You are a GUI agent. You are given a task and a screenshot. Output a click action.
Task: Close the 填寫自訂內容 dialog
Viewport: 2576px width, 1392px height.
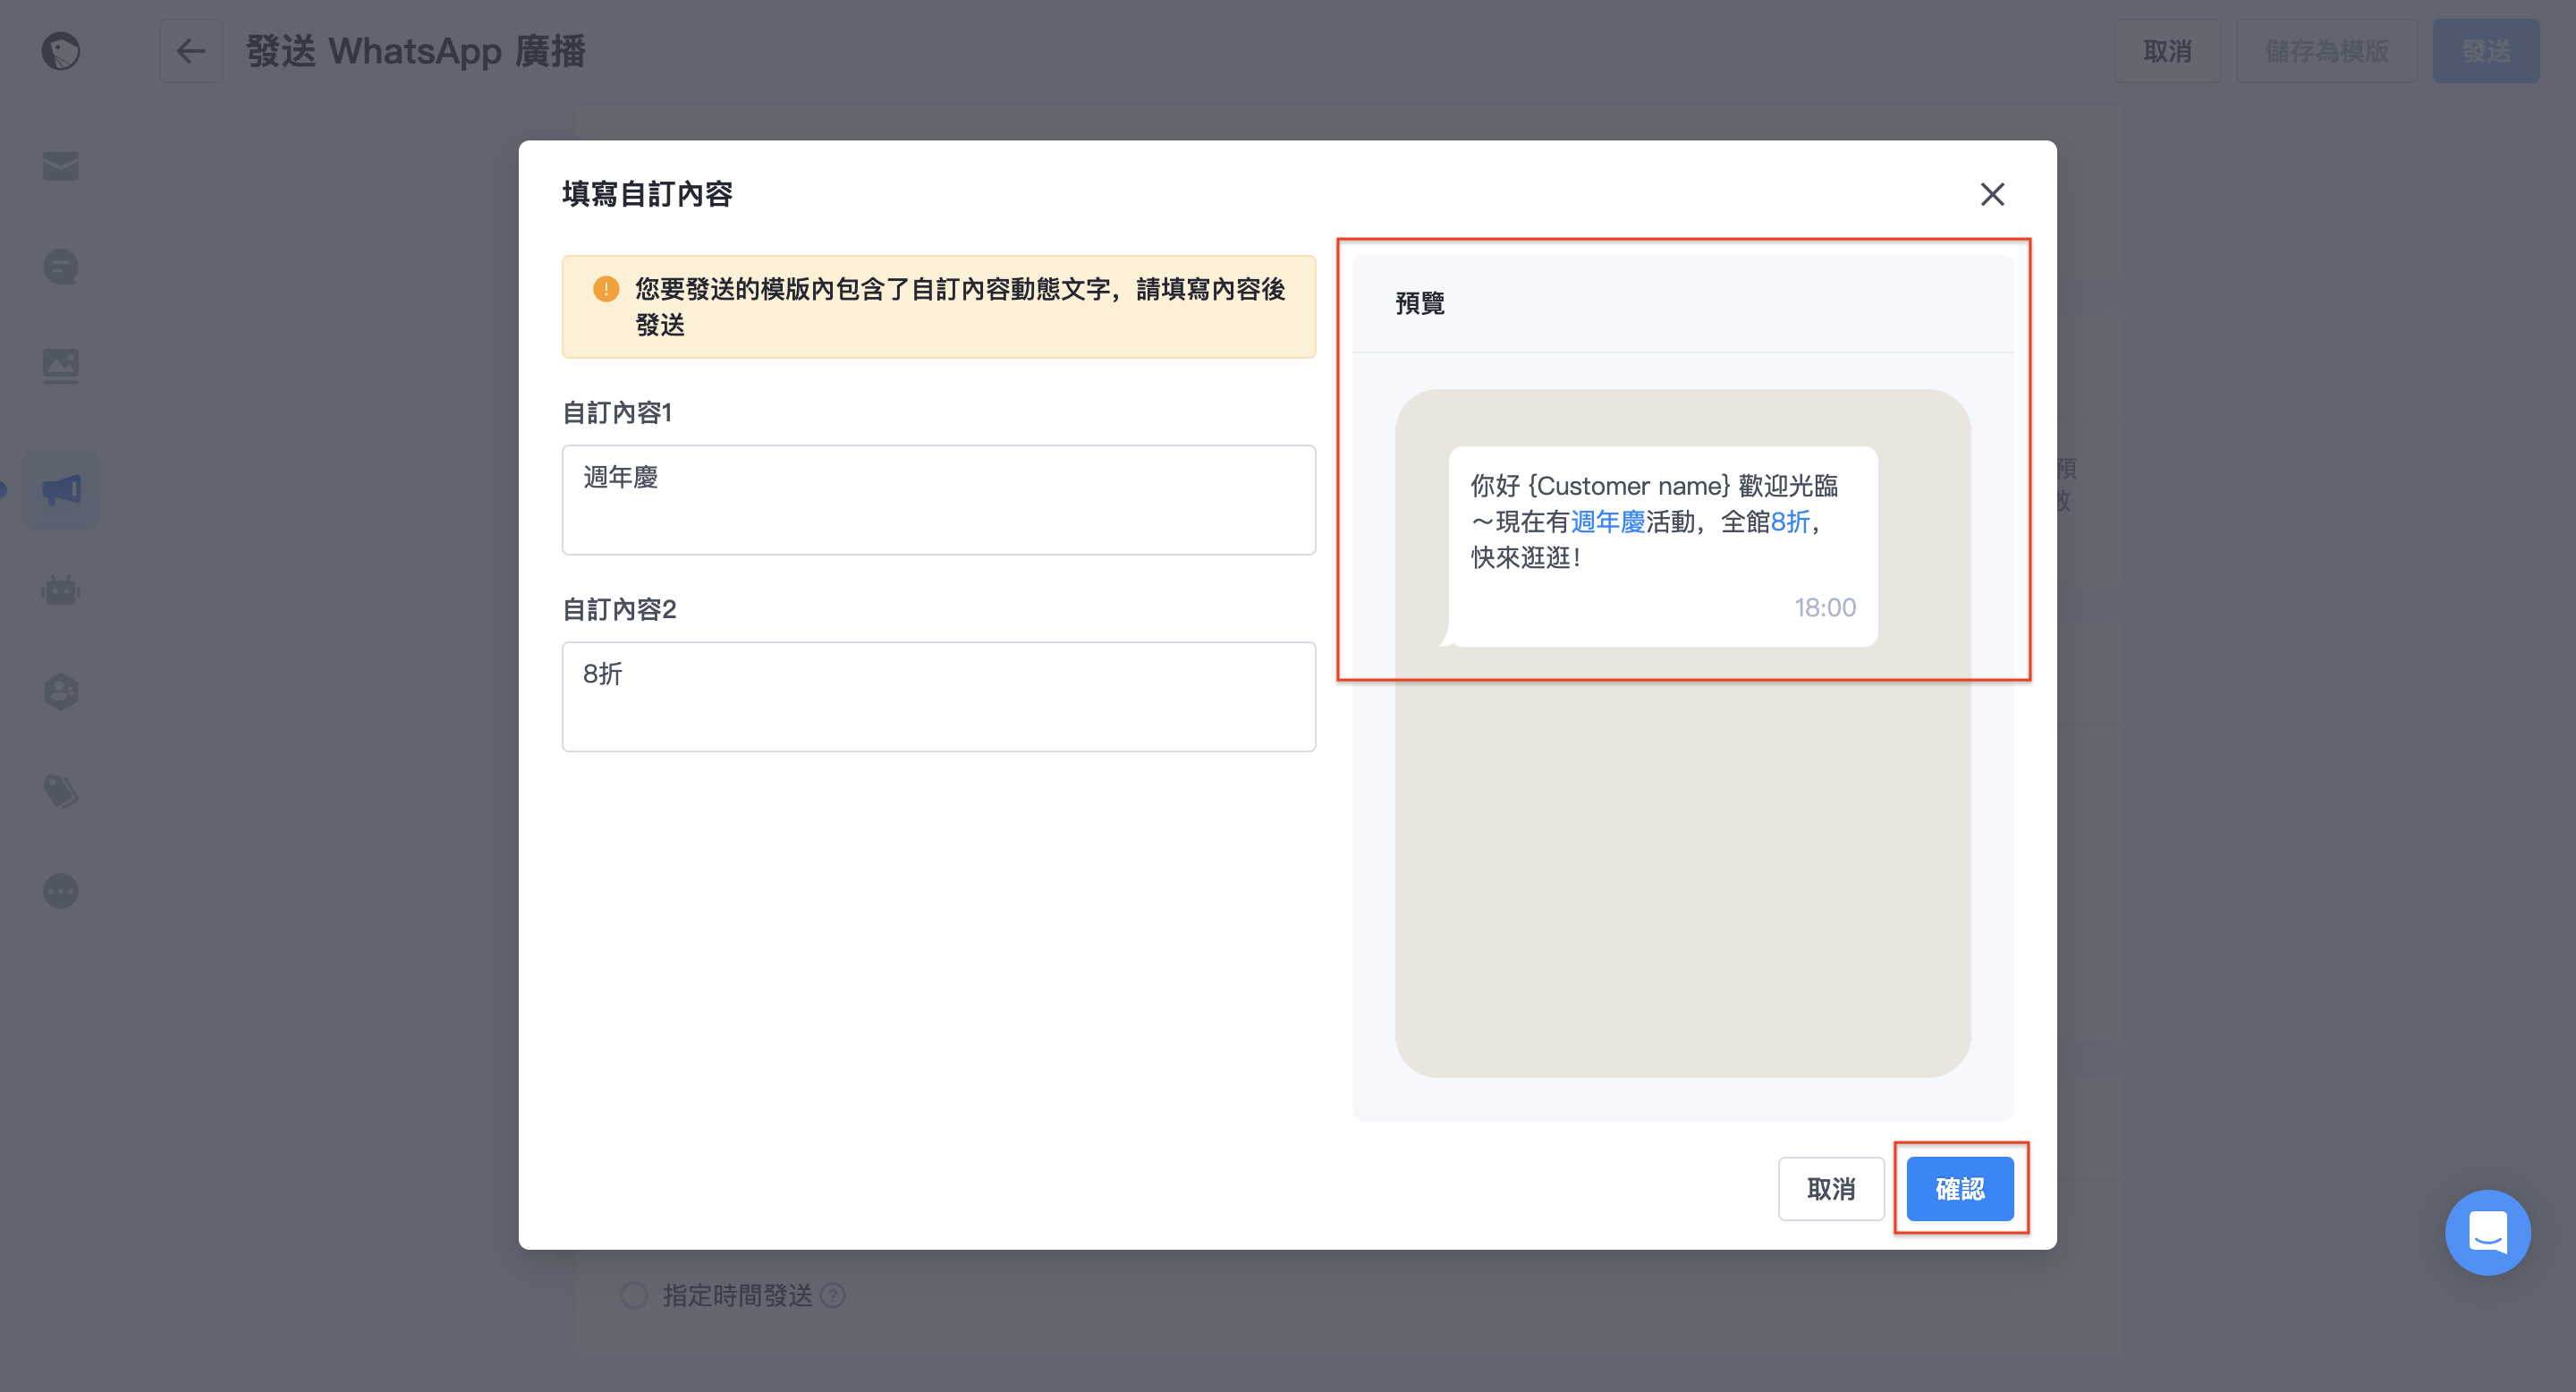[1992, 194]
